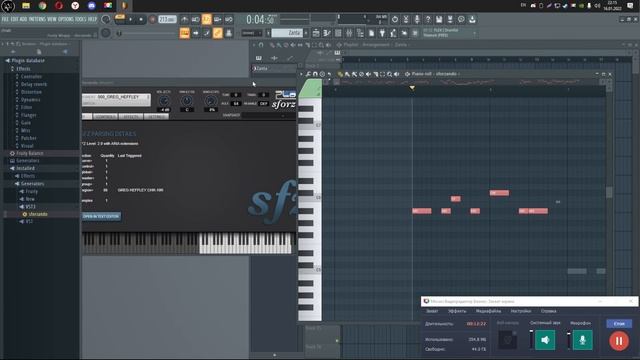Click the transport record button

pos(152,19)
